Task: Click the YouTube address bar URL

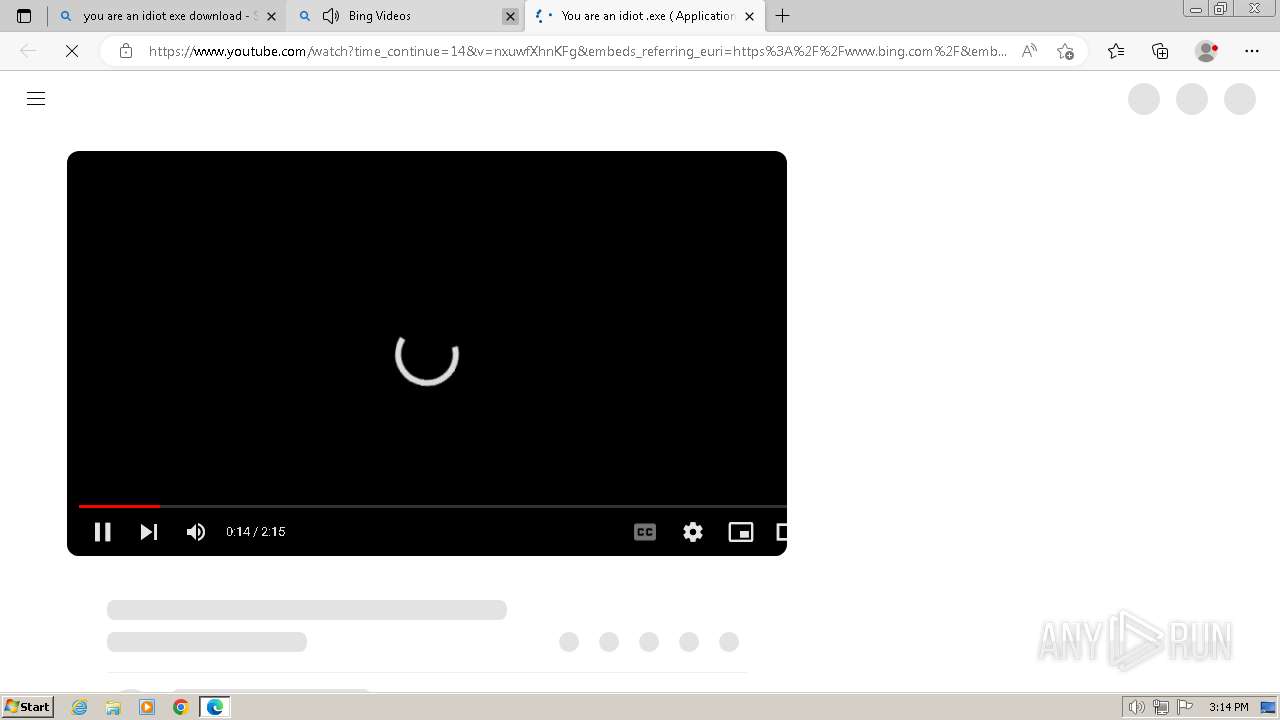Action: point(578,51)
